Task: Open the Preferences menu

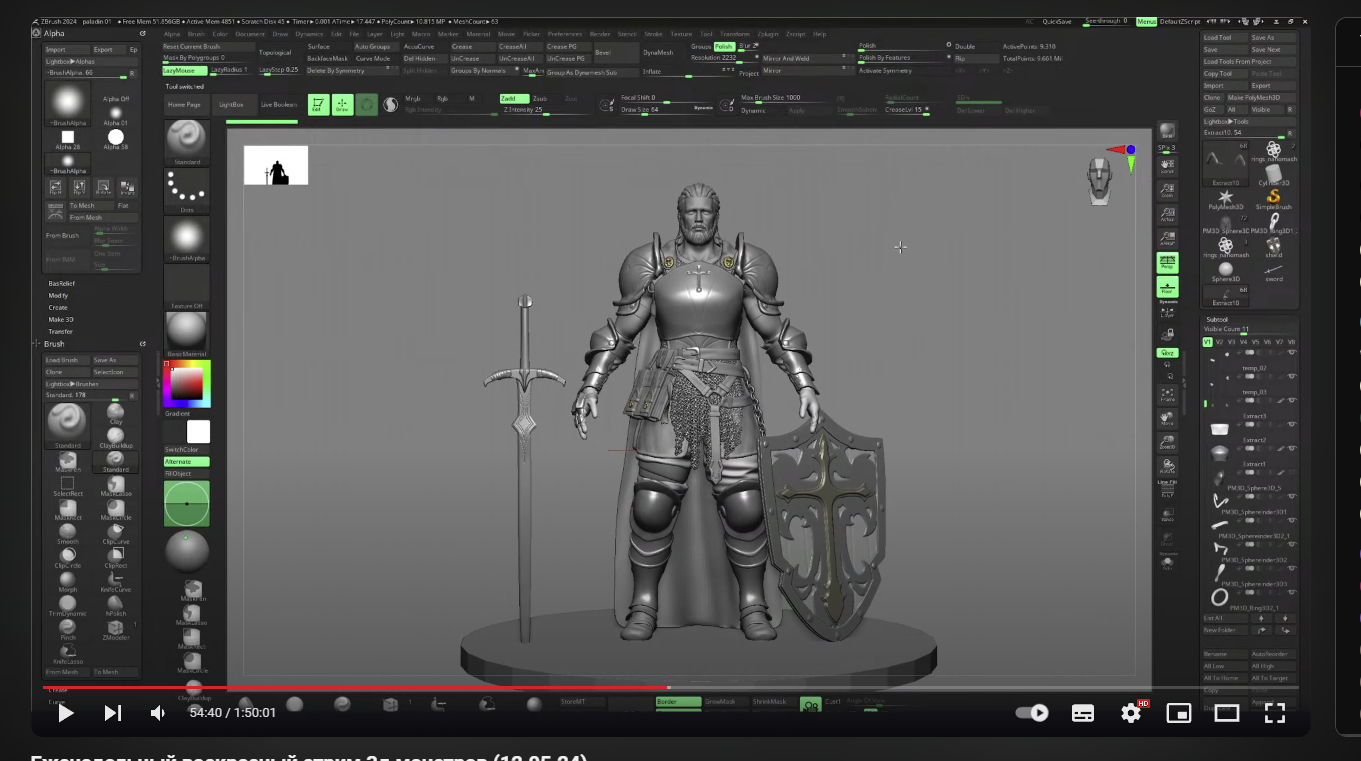Action: 565,34
